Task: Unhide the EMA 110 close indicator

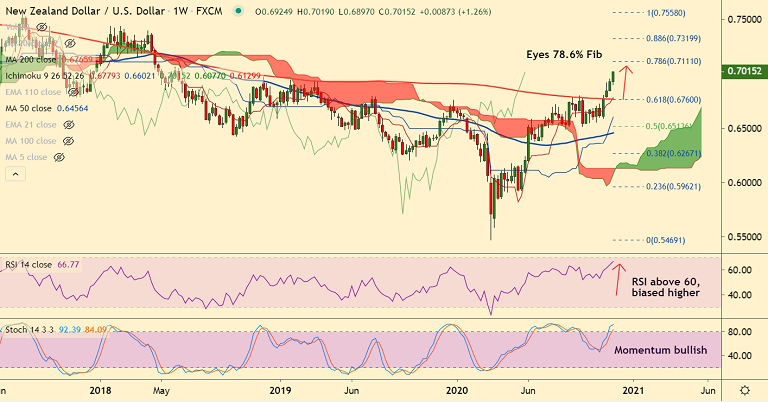Action: [x=74, y=92]
